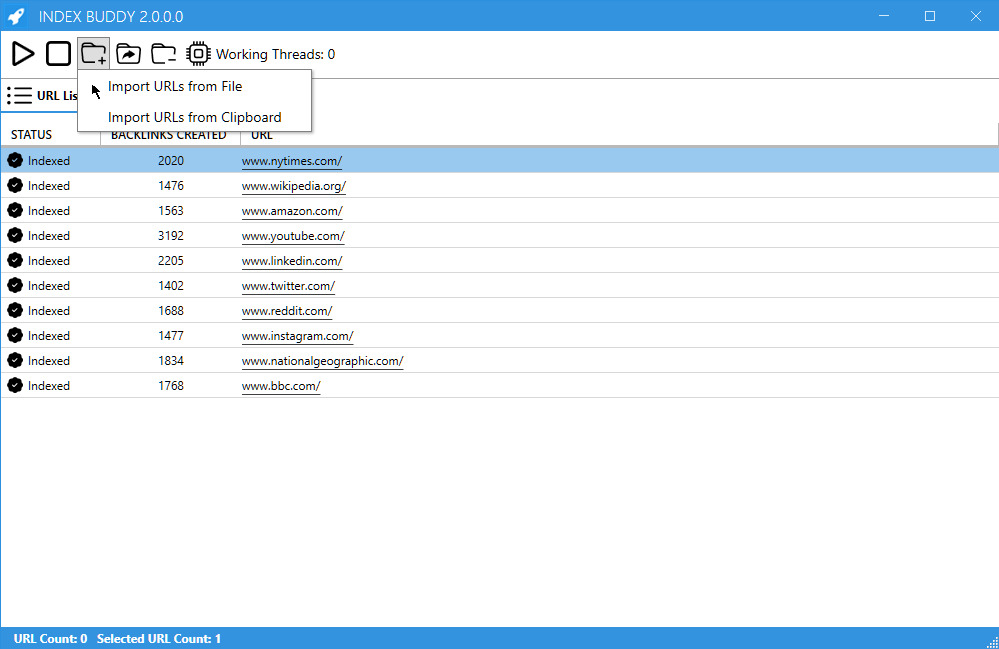
Task: Follow the www.nationalgeographic.com link
Action: pos(322,360)
